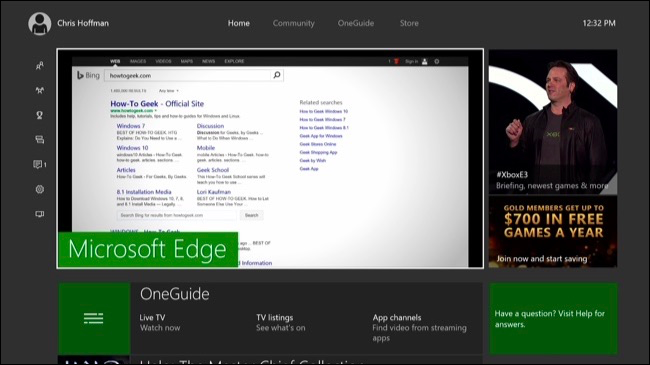The image size is (650, 365).
Task: Open the Discussion sublink
Action: tap(210, 126)
